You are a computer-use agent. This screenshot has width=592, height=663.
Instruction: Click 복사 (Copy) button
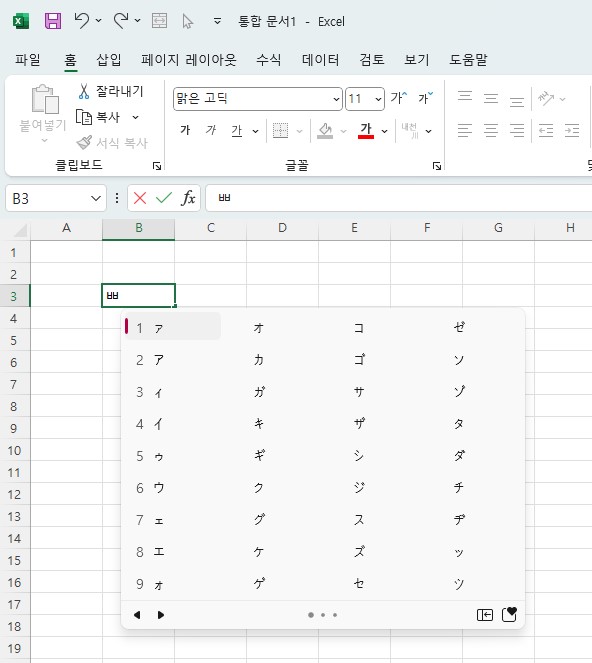click(x=98, y=117)
